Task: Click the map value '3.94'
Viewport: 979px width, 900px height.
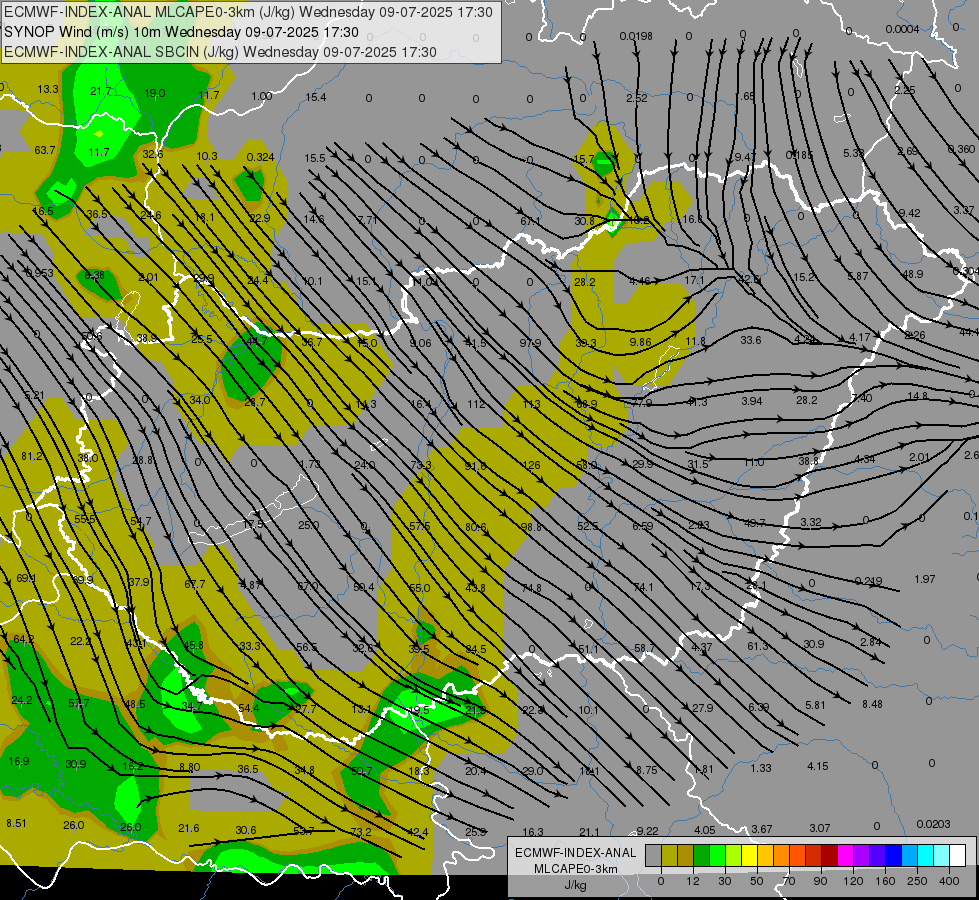Action: pyautogui.click(x=752, y=401)
